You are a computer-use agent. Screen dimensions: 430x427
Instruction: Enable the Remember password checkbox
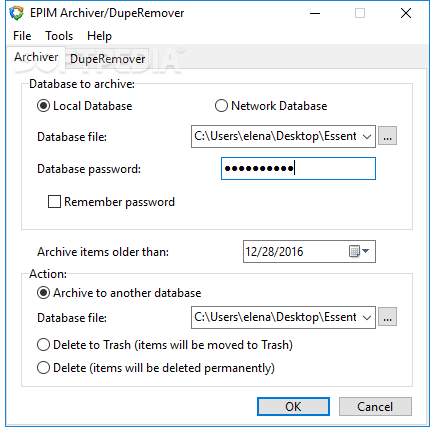tap(54, 202)
